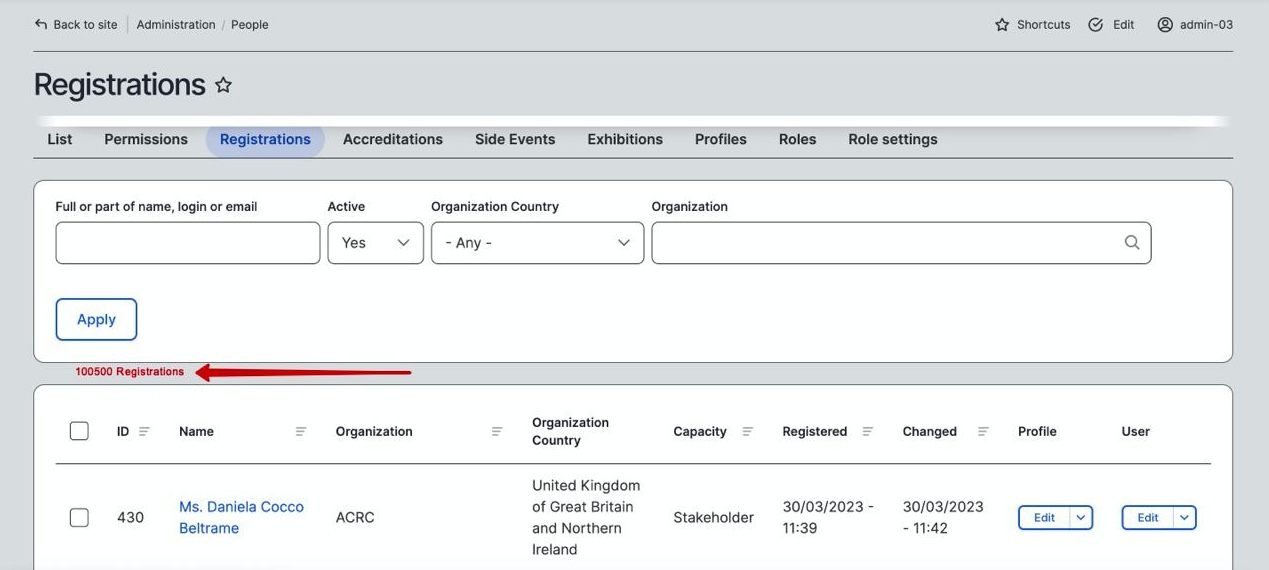Click the Changed column header text
The height and width of the screenshot is (570, 1269).
(930, 431)
